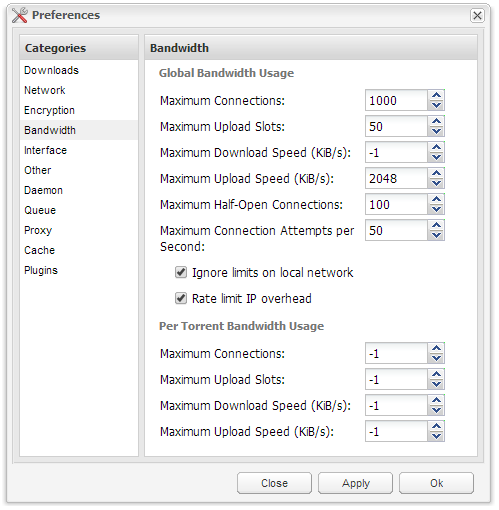Increase global Maximum Download Speed with up arrow
The width and height of the screenshot is (499, 510).
436,147
